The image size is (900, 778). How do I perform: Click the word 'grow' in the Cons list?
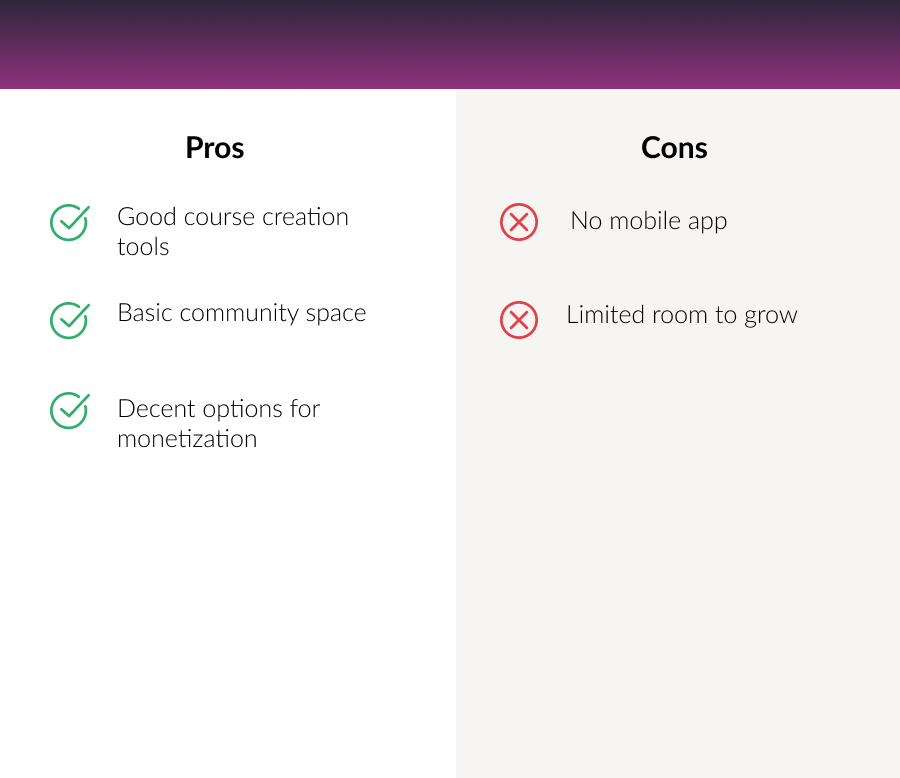coord(771,317)
